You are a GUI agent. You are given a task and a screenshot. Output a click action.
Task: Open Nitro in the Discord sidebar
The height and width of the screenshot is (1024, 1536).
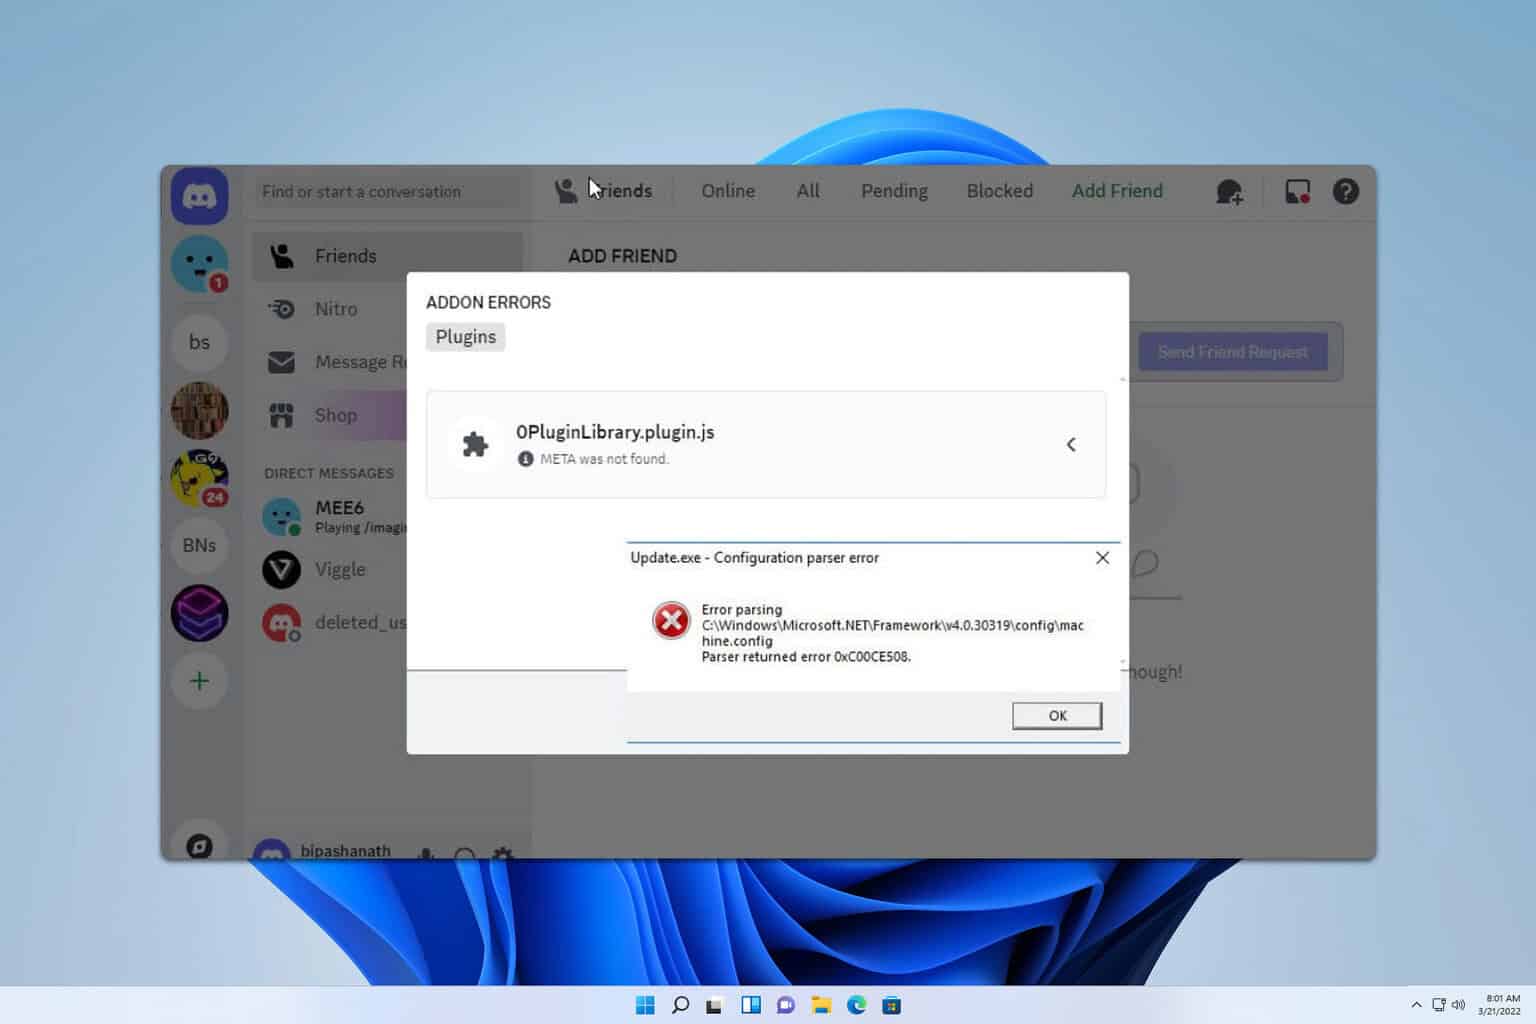pos(336,309)
